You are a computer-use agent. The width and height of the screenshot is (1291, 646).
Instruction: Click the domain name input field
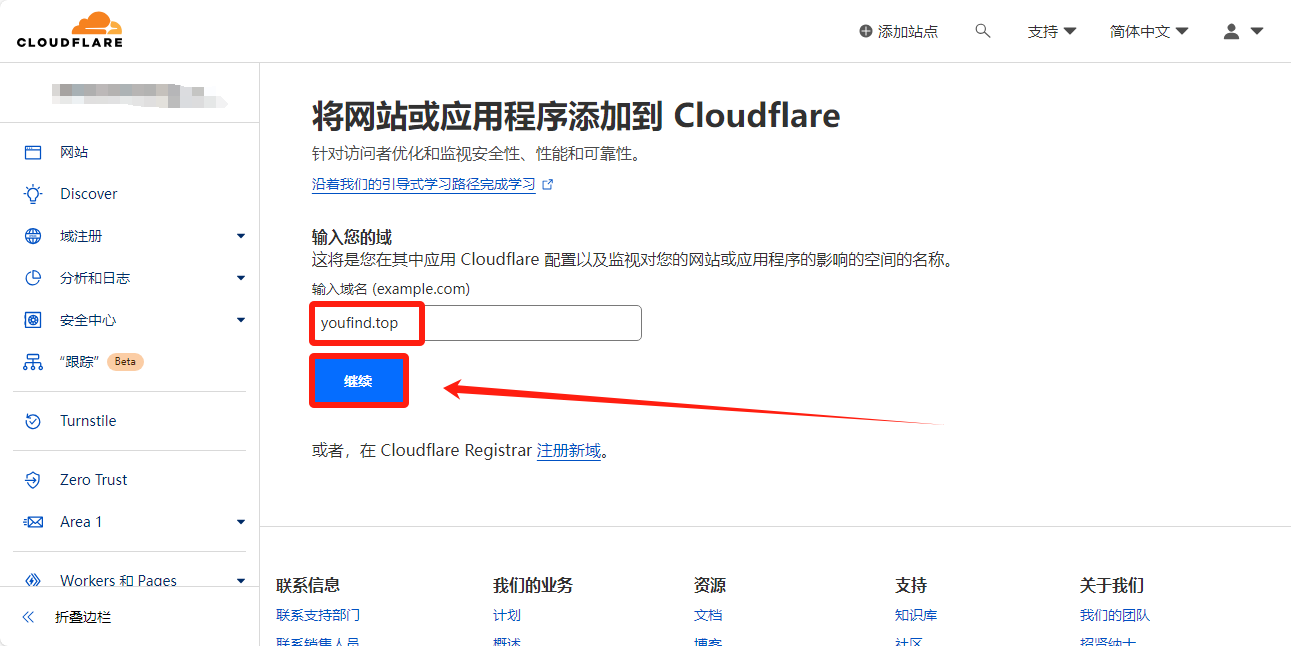[x=530, y=323]
